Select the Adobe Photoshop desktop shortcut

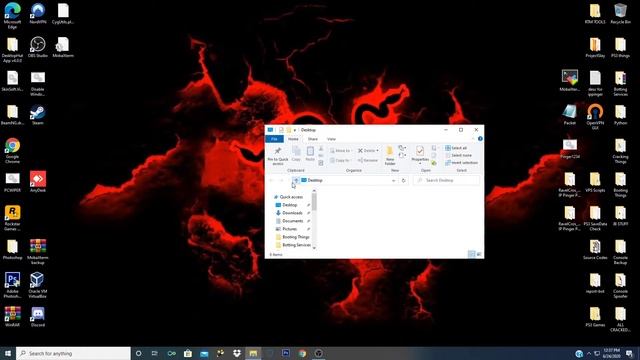tap(12, 285)
